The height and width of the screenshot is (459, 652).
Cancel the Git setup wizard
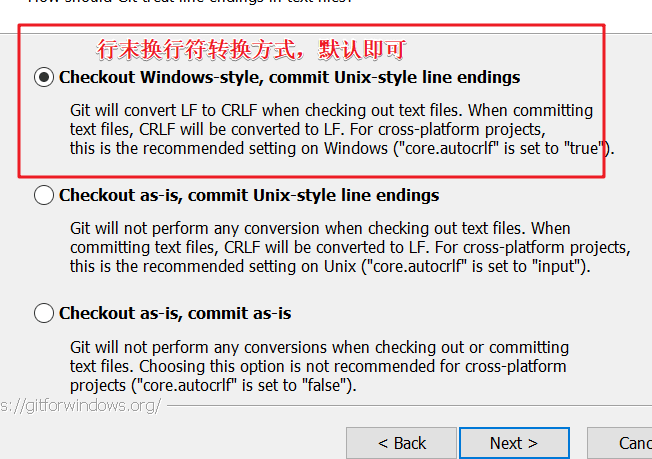[x=620, y=443]
